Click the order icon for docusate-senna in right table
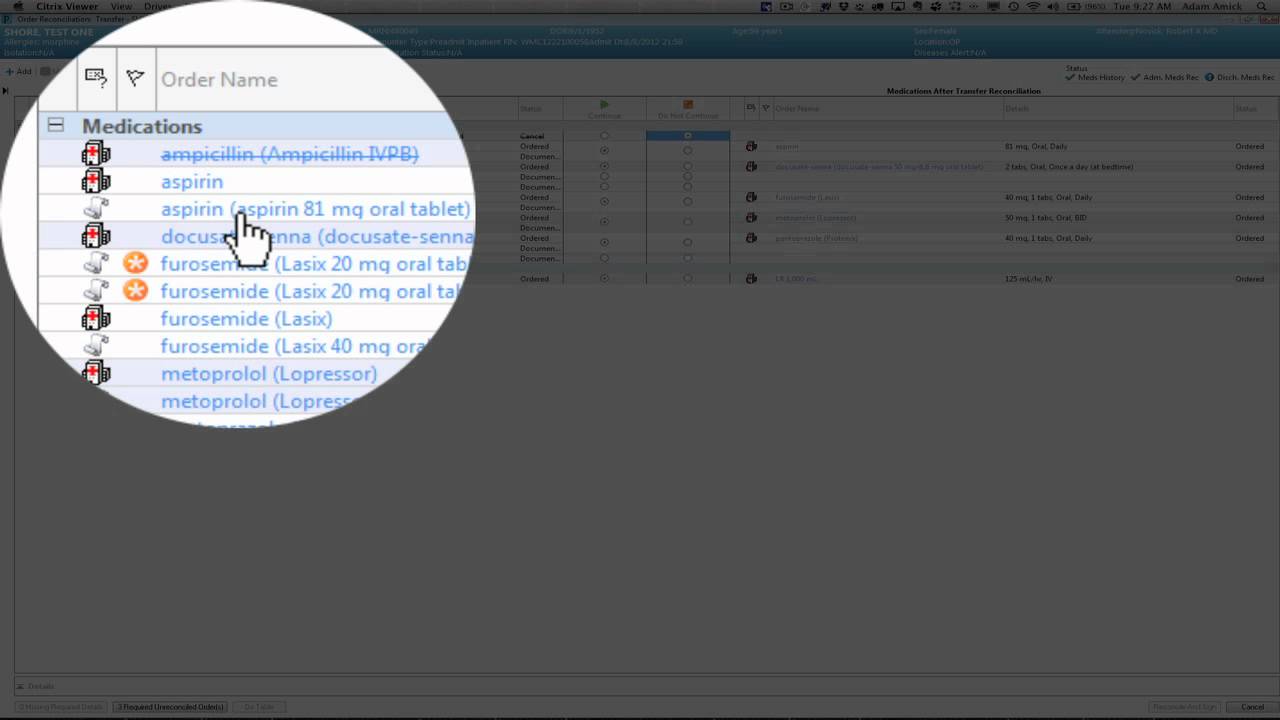Screen dimensions: 1280x720 (751, 167)
